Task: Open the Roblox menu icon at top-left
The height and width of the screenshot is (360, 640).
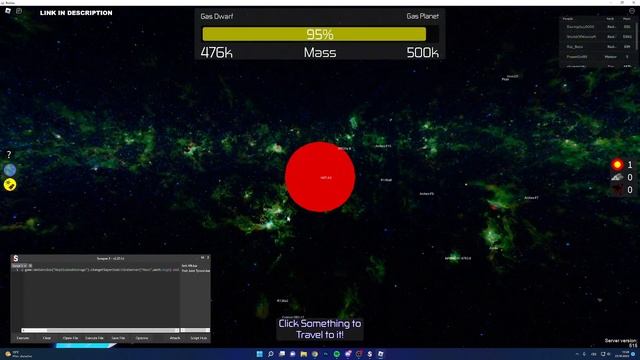Action: click(8, 11)
